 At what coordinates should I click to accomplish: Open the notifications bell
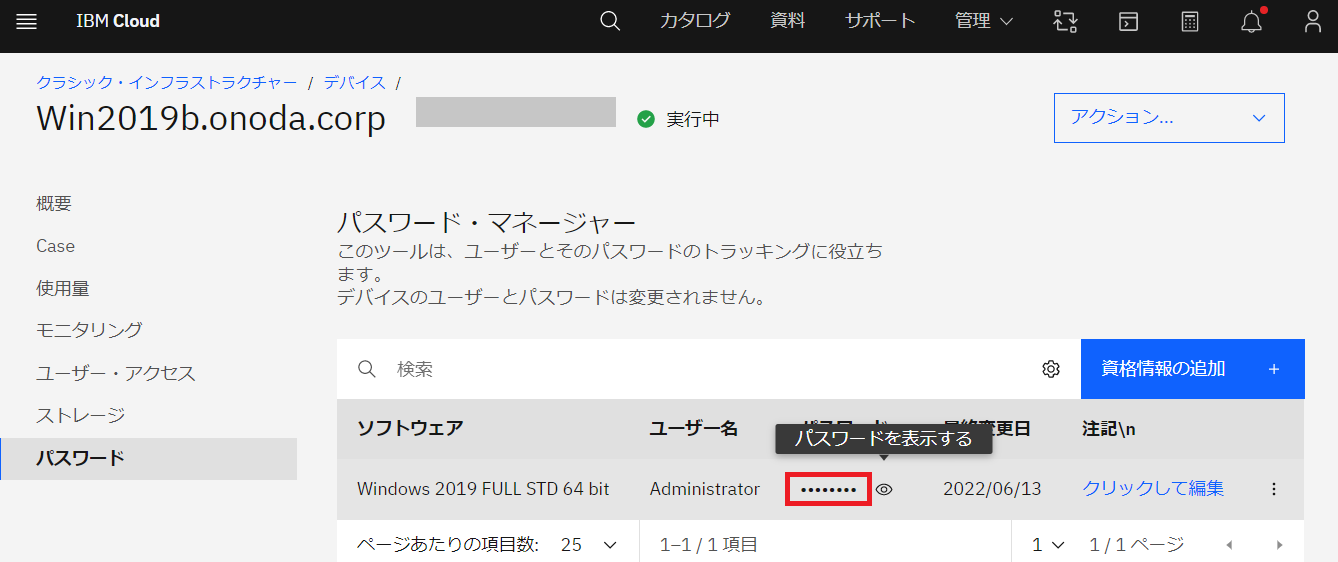(1252, 21)
